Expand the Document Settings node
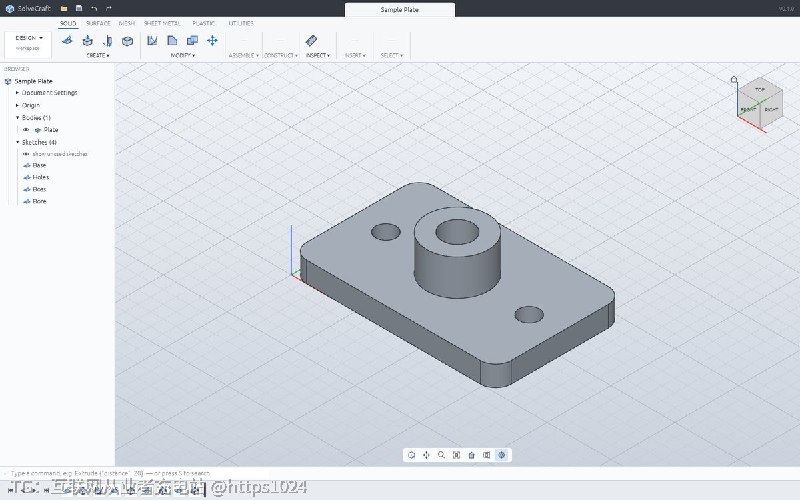 pyautogui.click(x=17, y=93)
